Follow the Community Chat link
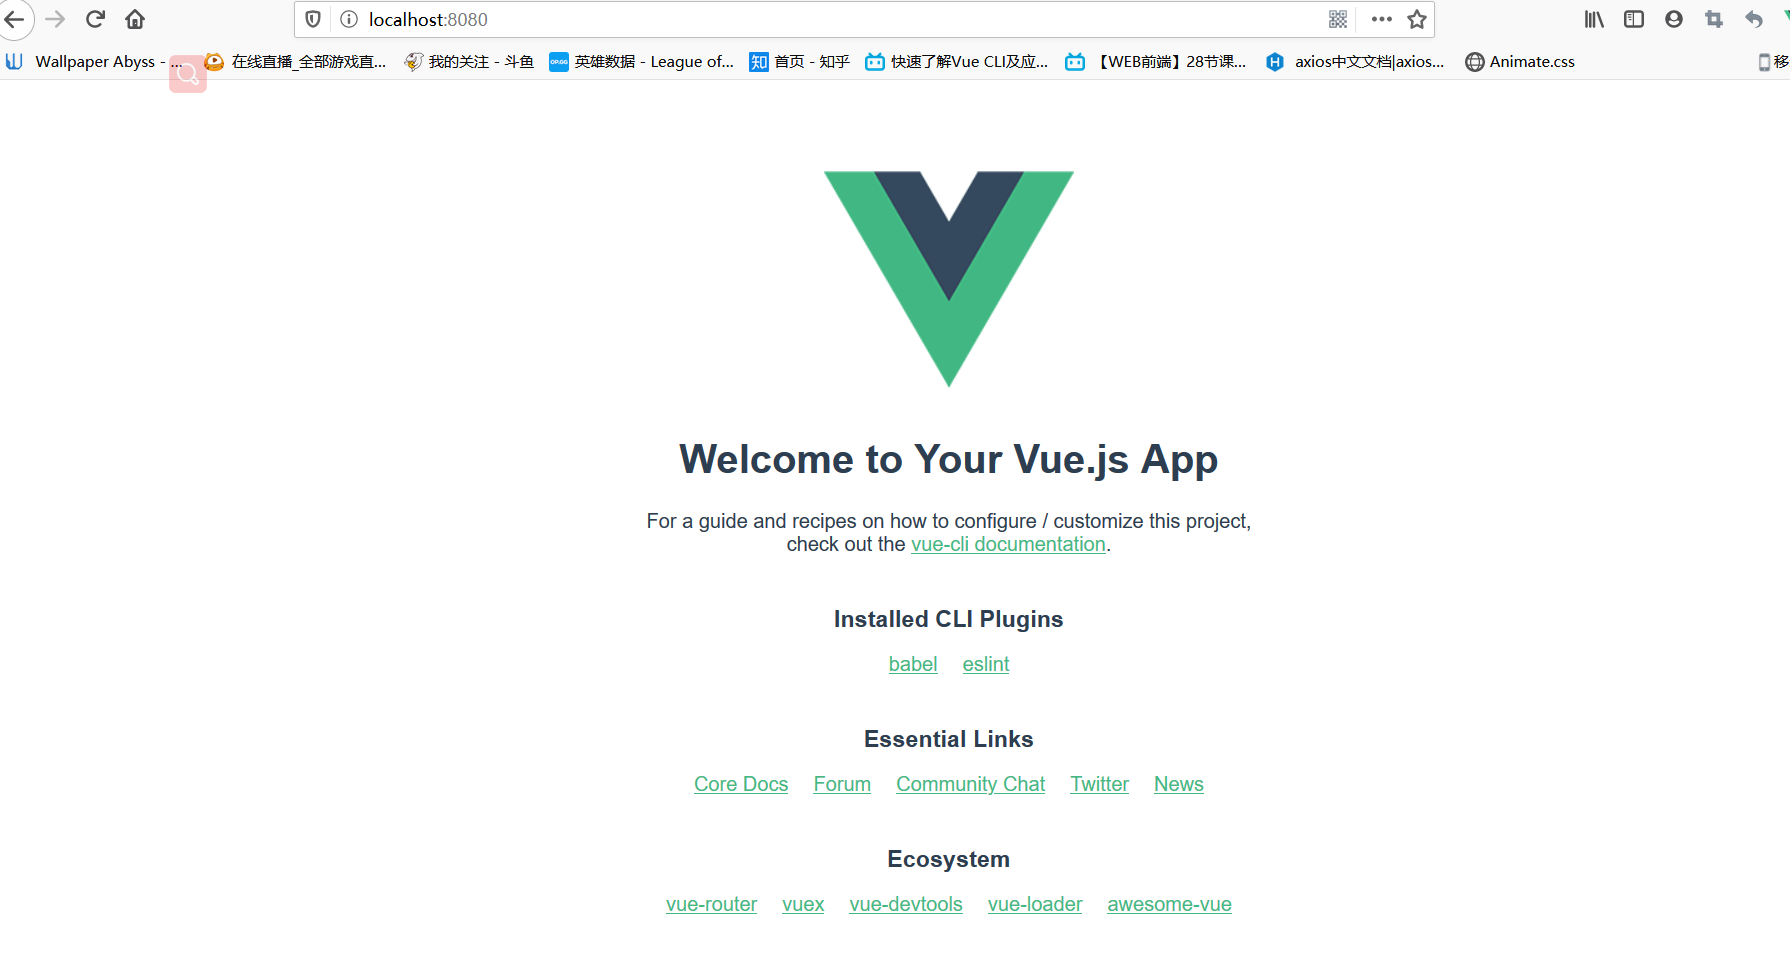1790x974 pixels. (970, 784)
